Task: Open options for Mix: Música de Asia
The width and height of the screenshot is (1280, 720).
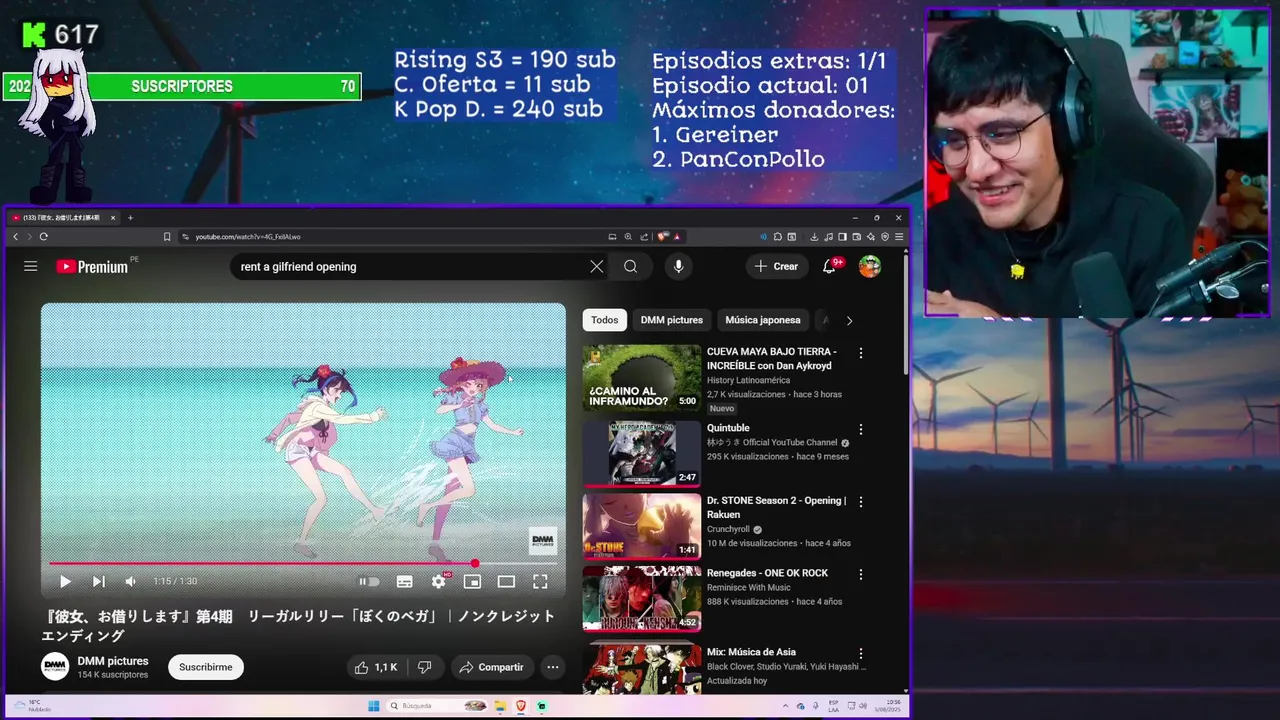Action: tap(861, 654)
